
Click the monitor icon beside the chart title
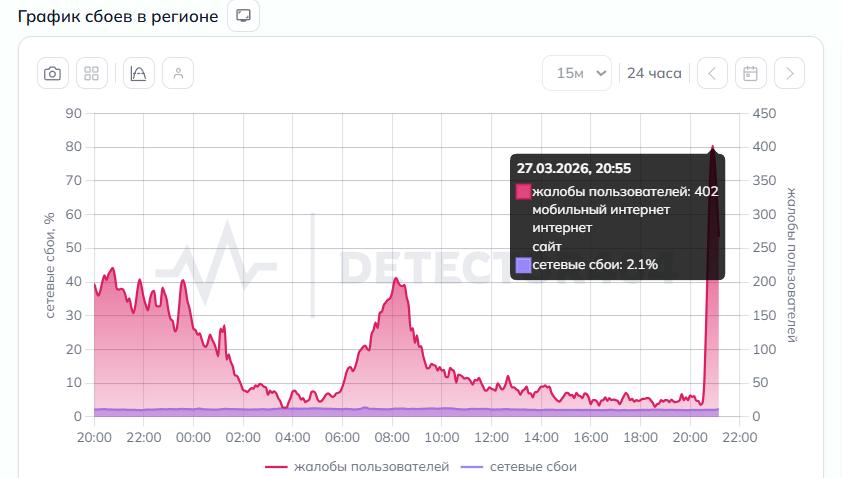[x=243, y=16]
